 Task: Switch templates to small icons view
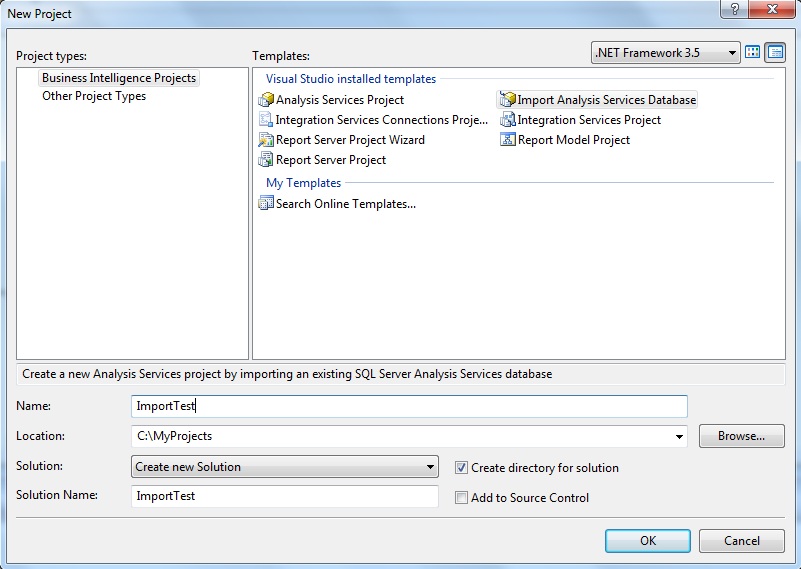(x=775, y=52)
